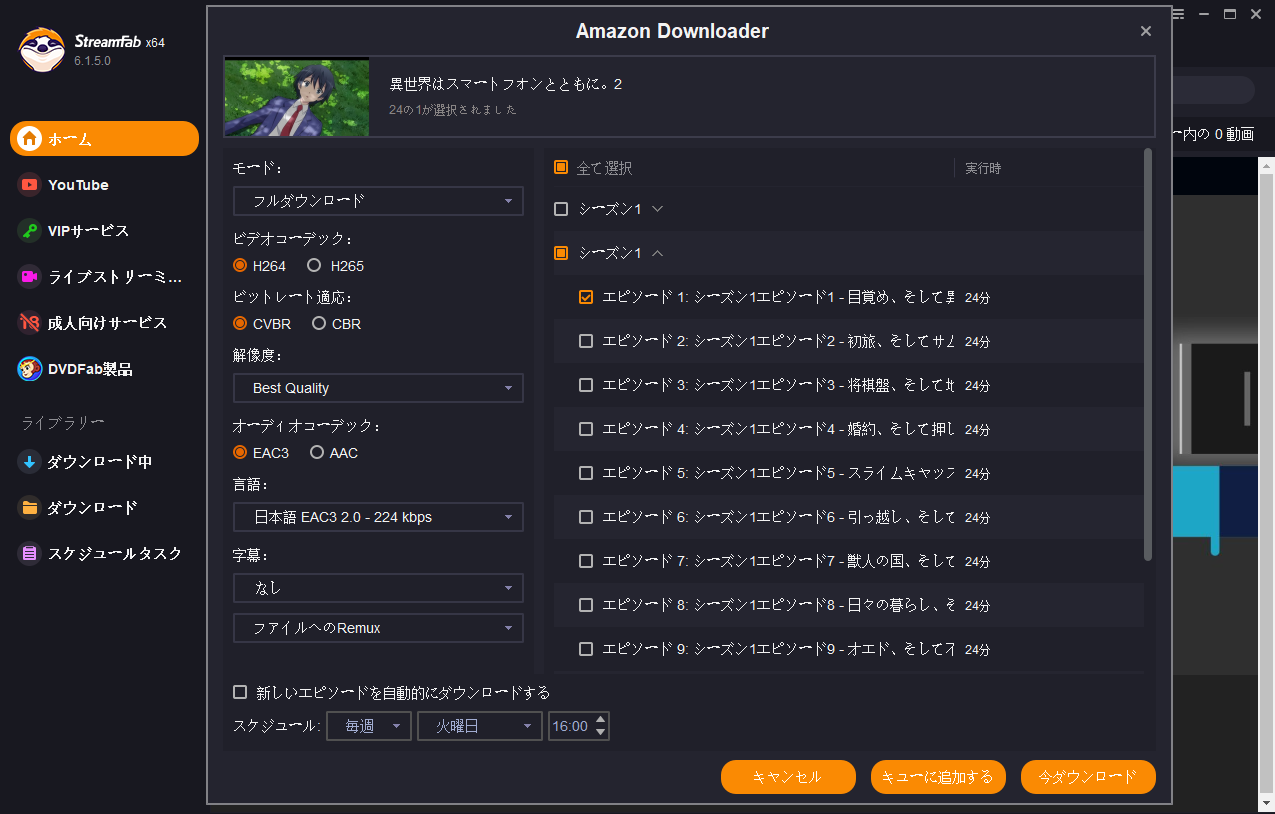Image resolution: width=1275 pixels, height=814 pixels.
Task: Select the H265 video codec radio button
Action: pos(314,265)
